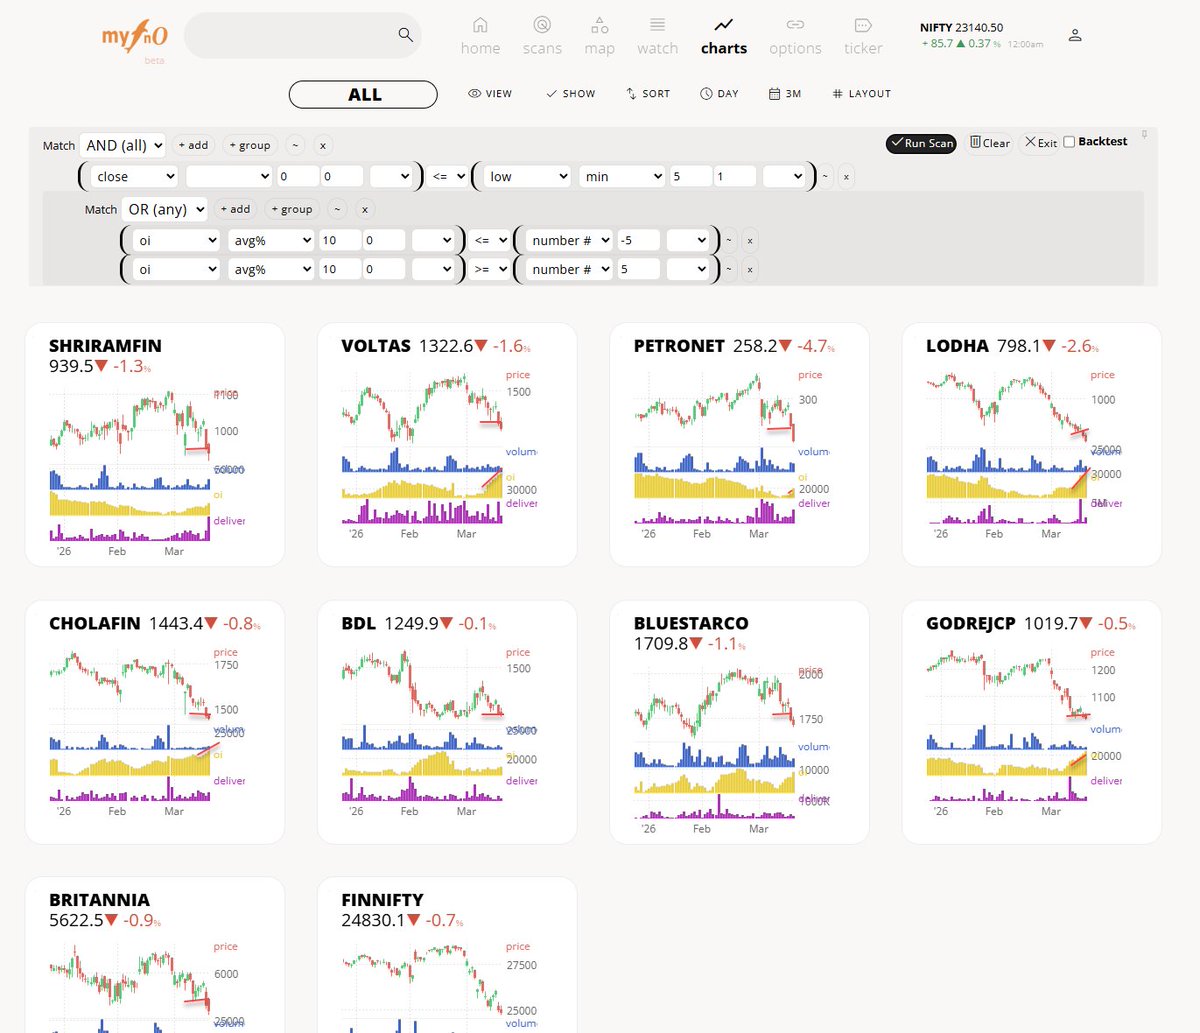The width and height of the screenshot is (1200, 1033).
Task: Open the OR (any) match dropdown
Action: coord(165,209)
